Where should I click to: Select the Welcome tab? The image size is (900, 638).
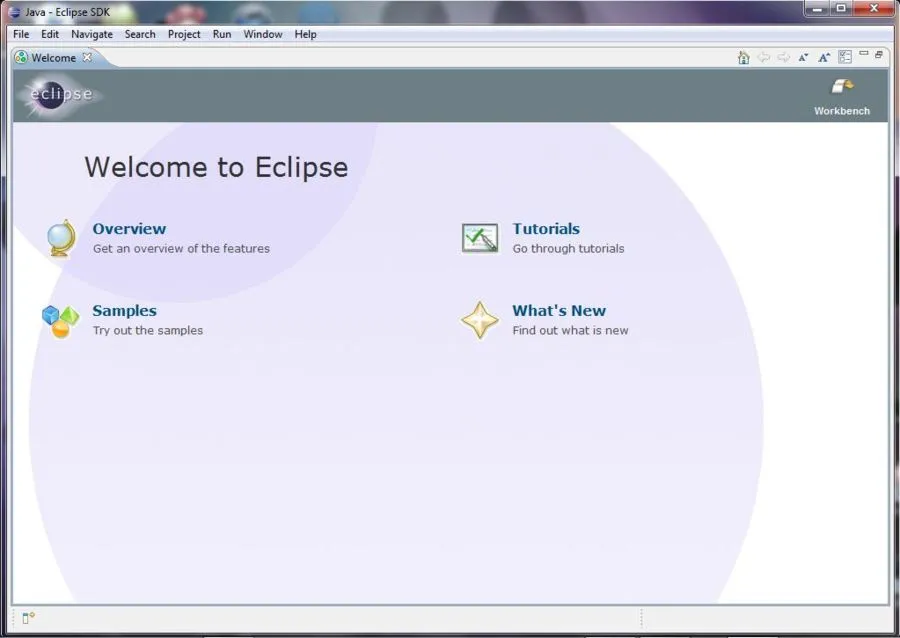coord(53,57)
